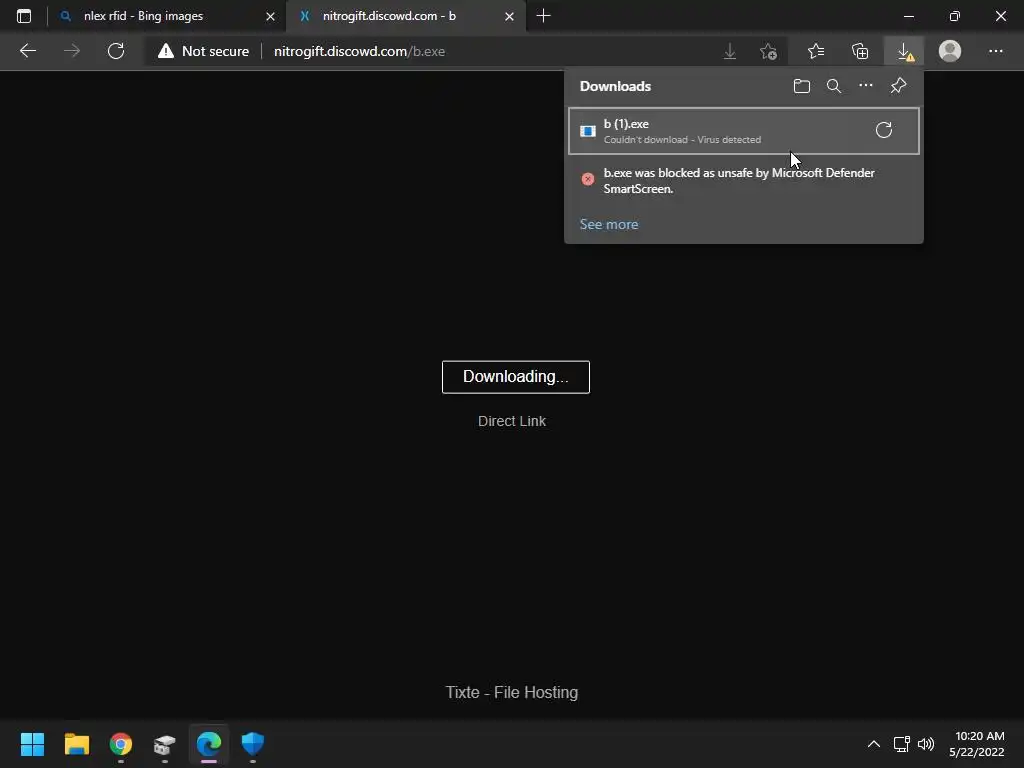Viewport: 1024px width, 768px height.
Task: Show hidden system tray icons
Action: coord(874,744)
